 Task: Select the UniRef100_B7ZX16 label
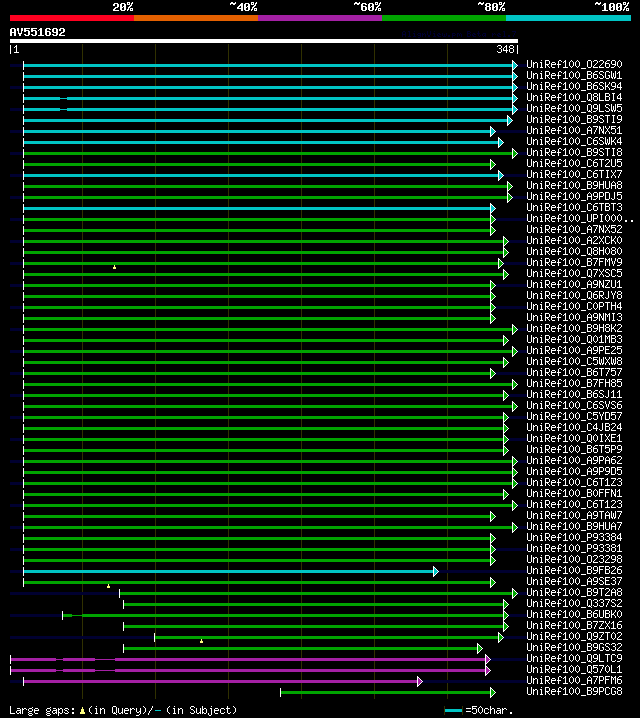574,625
